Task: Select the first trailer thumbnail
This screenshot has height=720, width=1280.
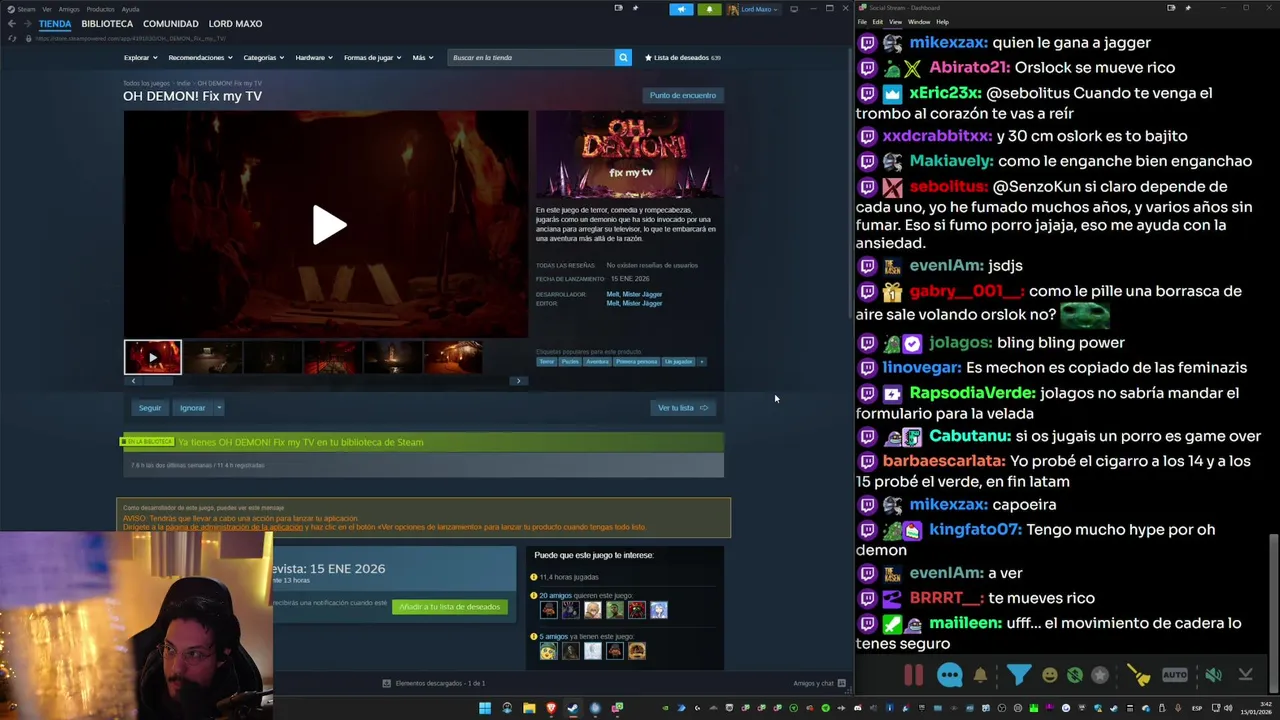Action: point(153,357)
